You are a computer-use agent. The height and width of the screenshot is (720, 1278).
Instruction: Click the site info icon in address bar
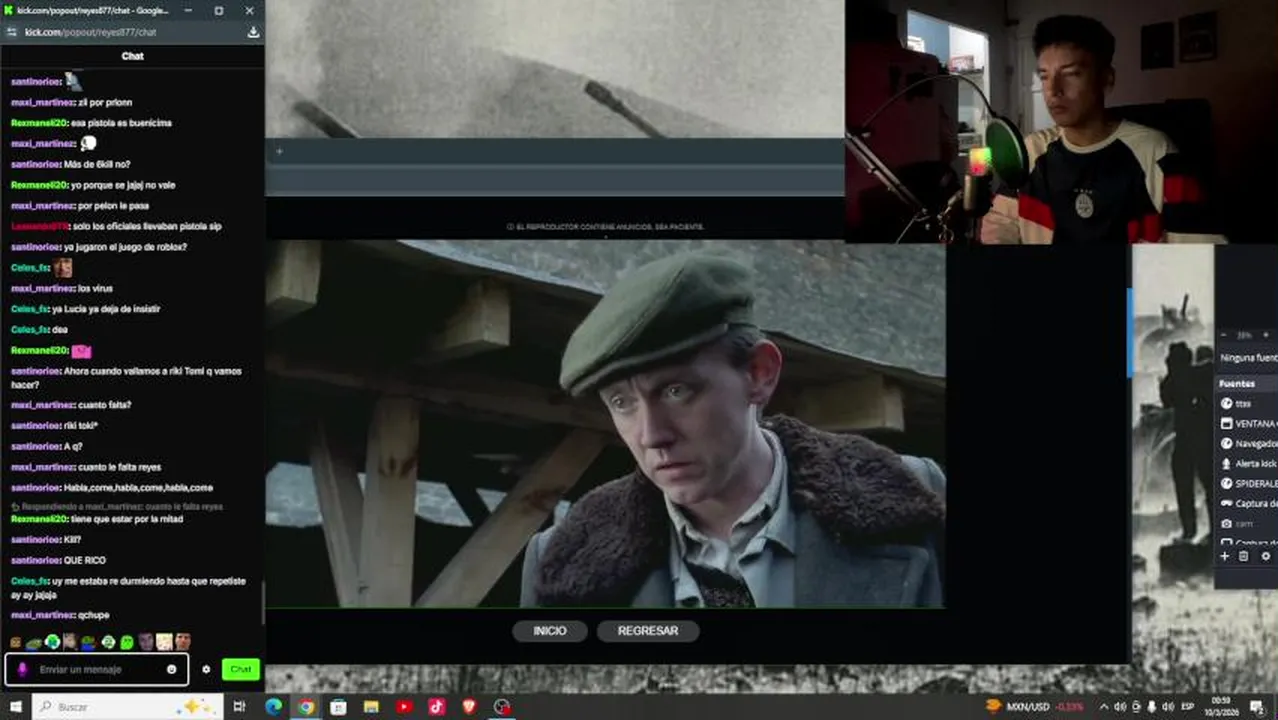point(12,32)
